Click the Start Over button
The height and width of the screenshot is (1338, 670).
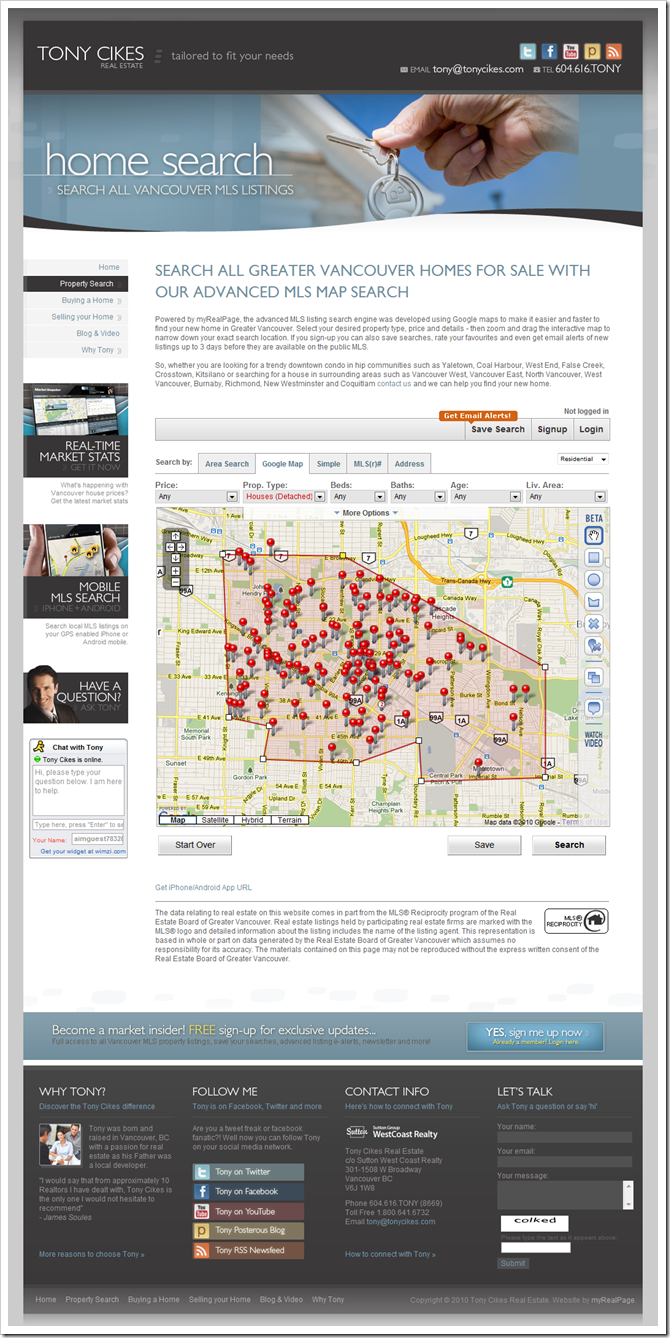(x=195, y=845)
